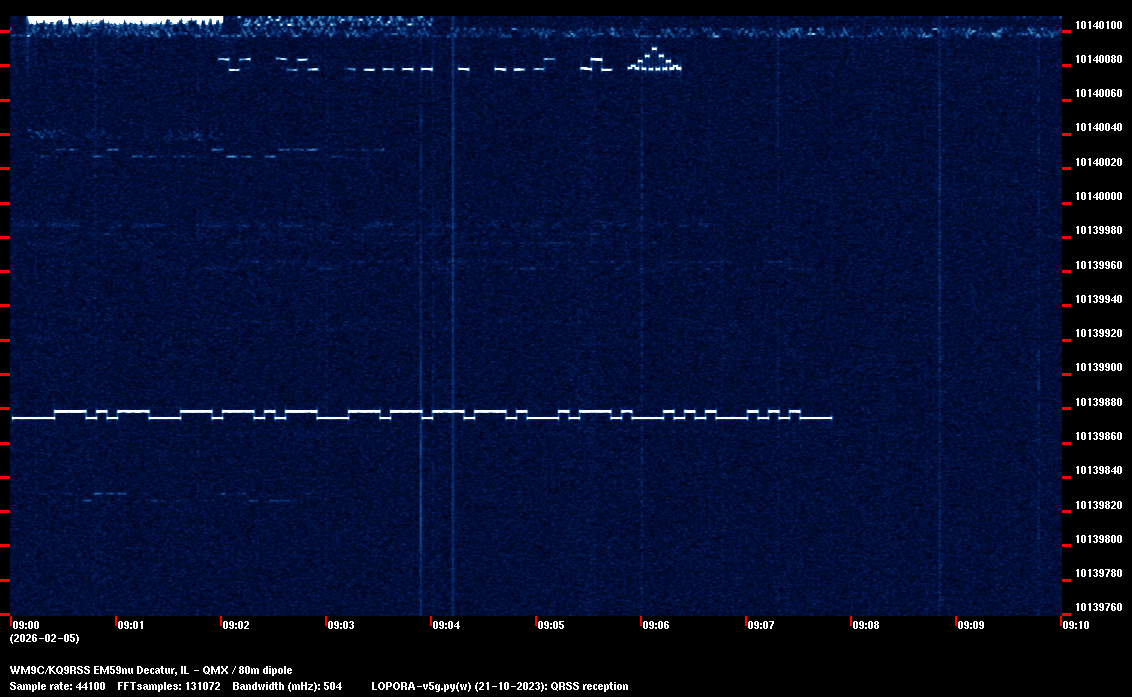Pick the 09:10 time marker
The width and height of the screenshot is (1132, 697).
point(1076,625)
